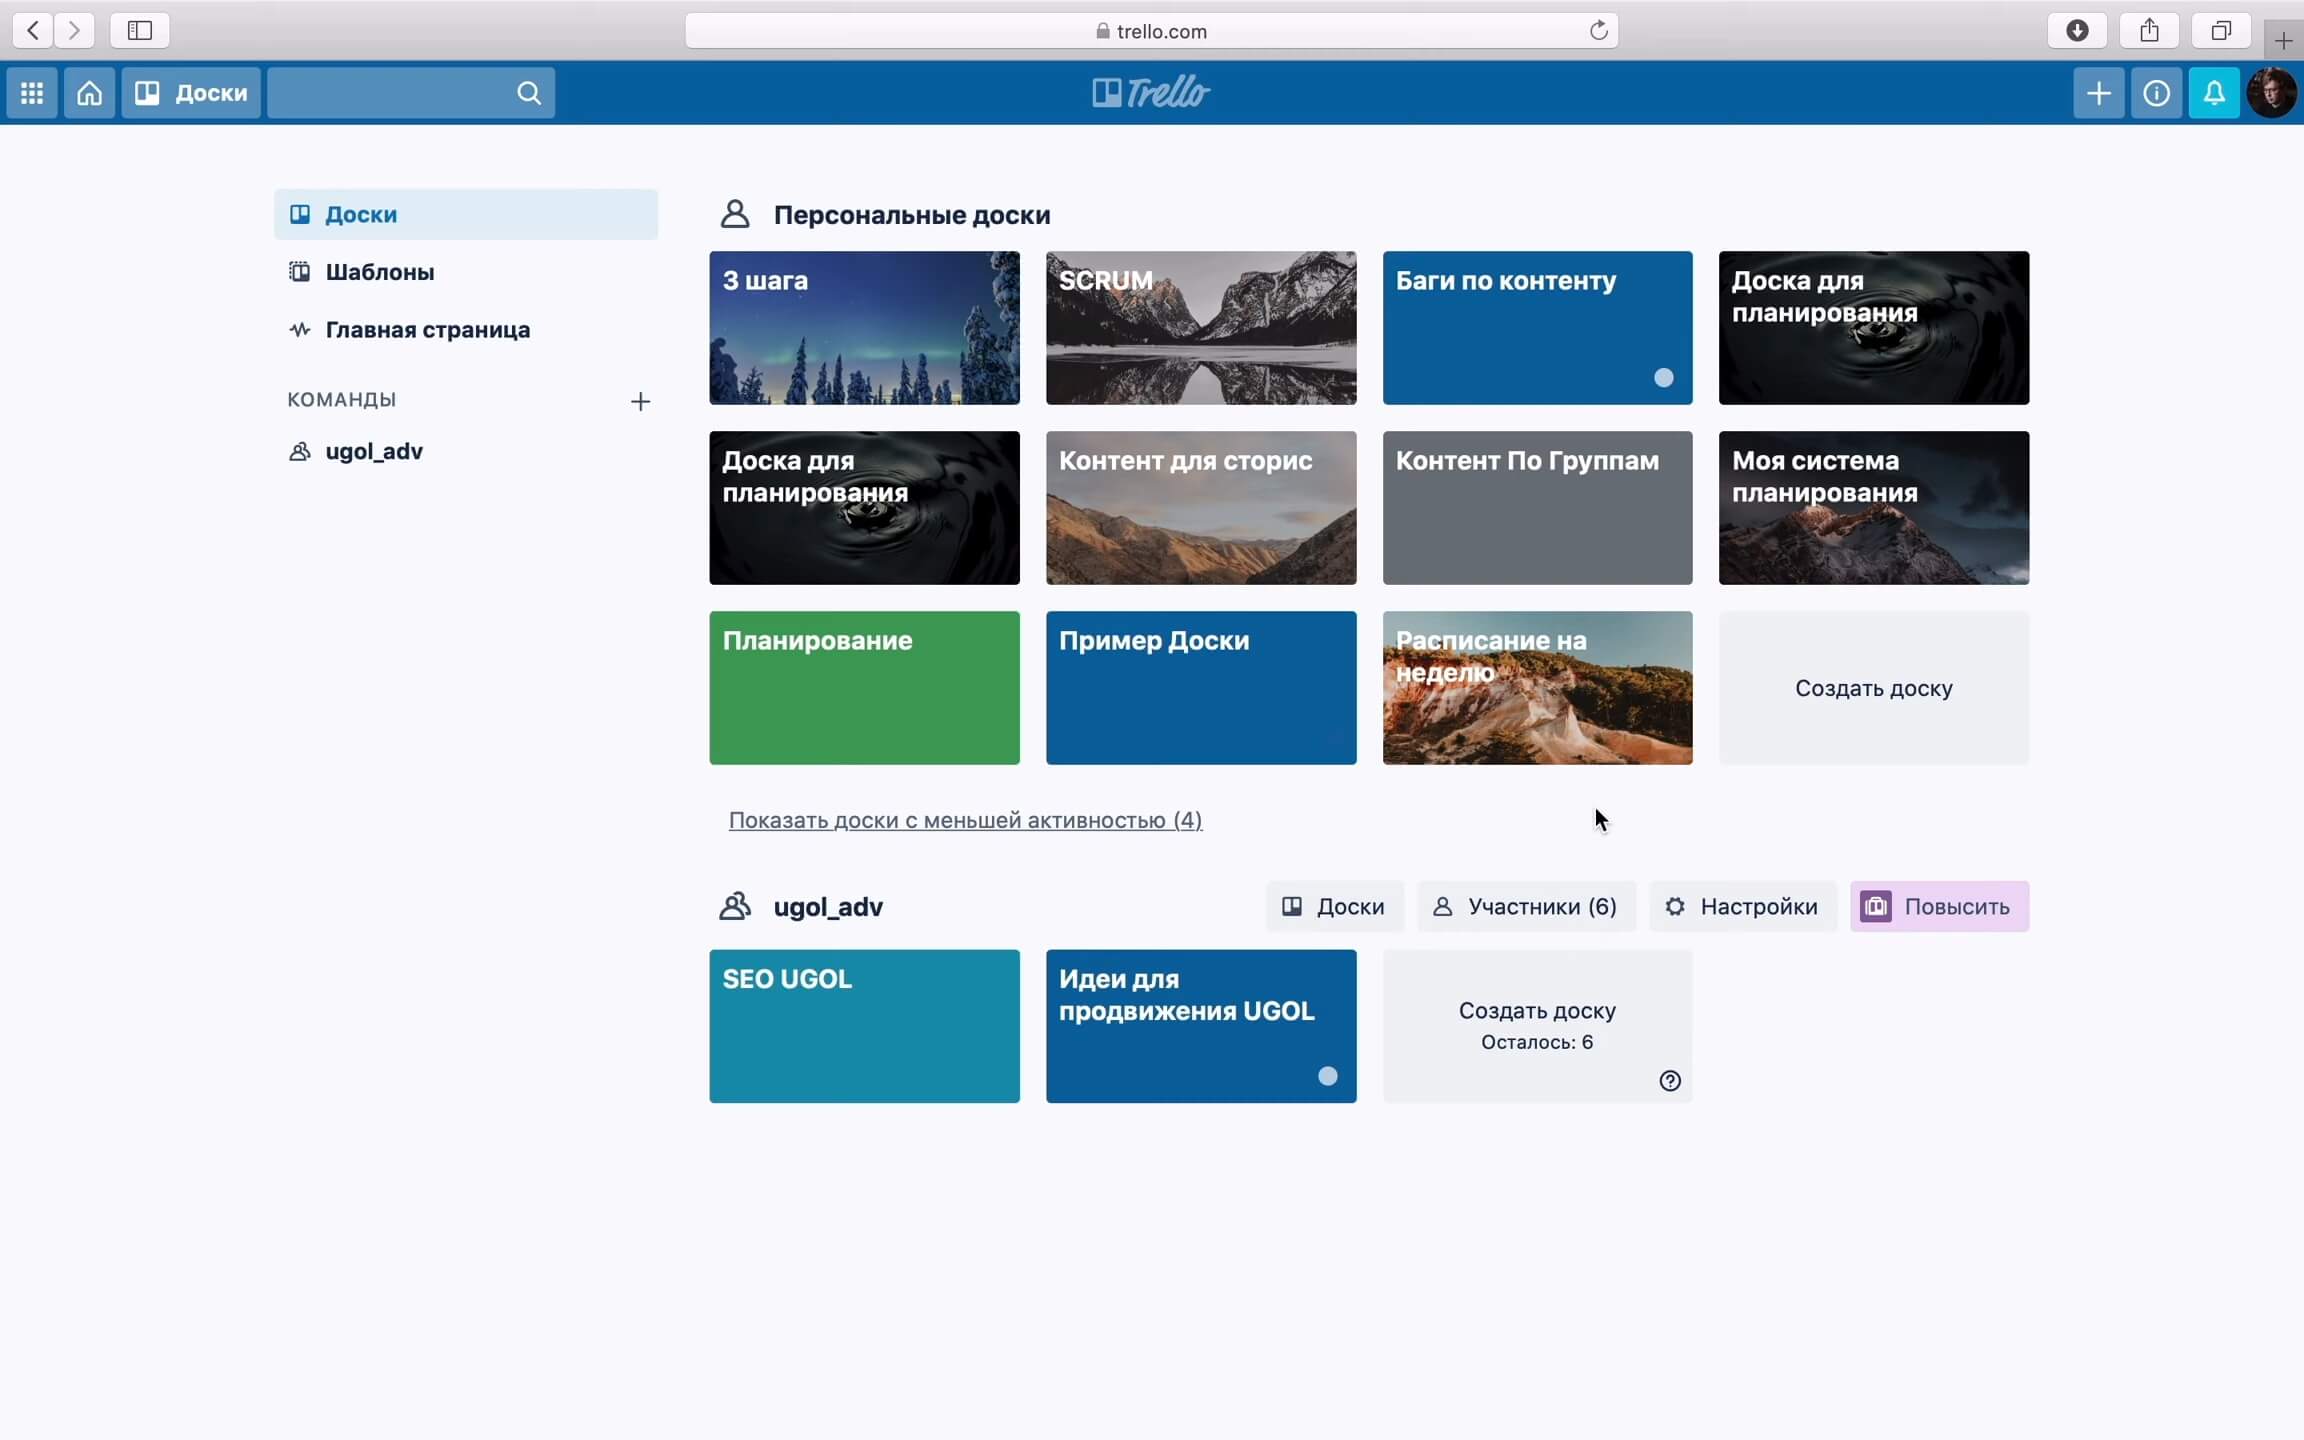Open the Баги по контенту board
Screen dimensions: 2304x1440
1537,328
